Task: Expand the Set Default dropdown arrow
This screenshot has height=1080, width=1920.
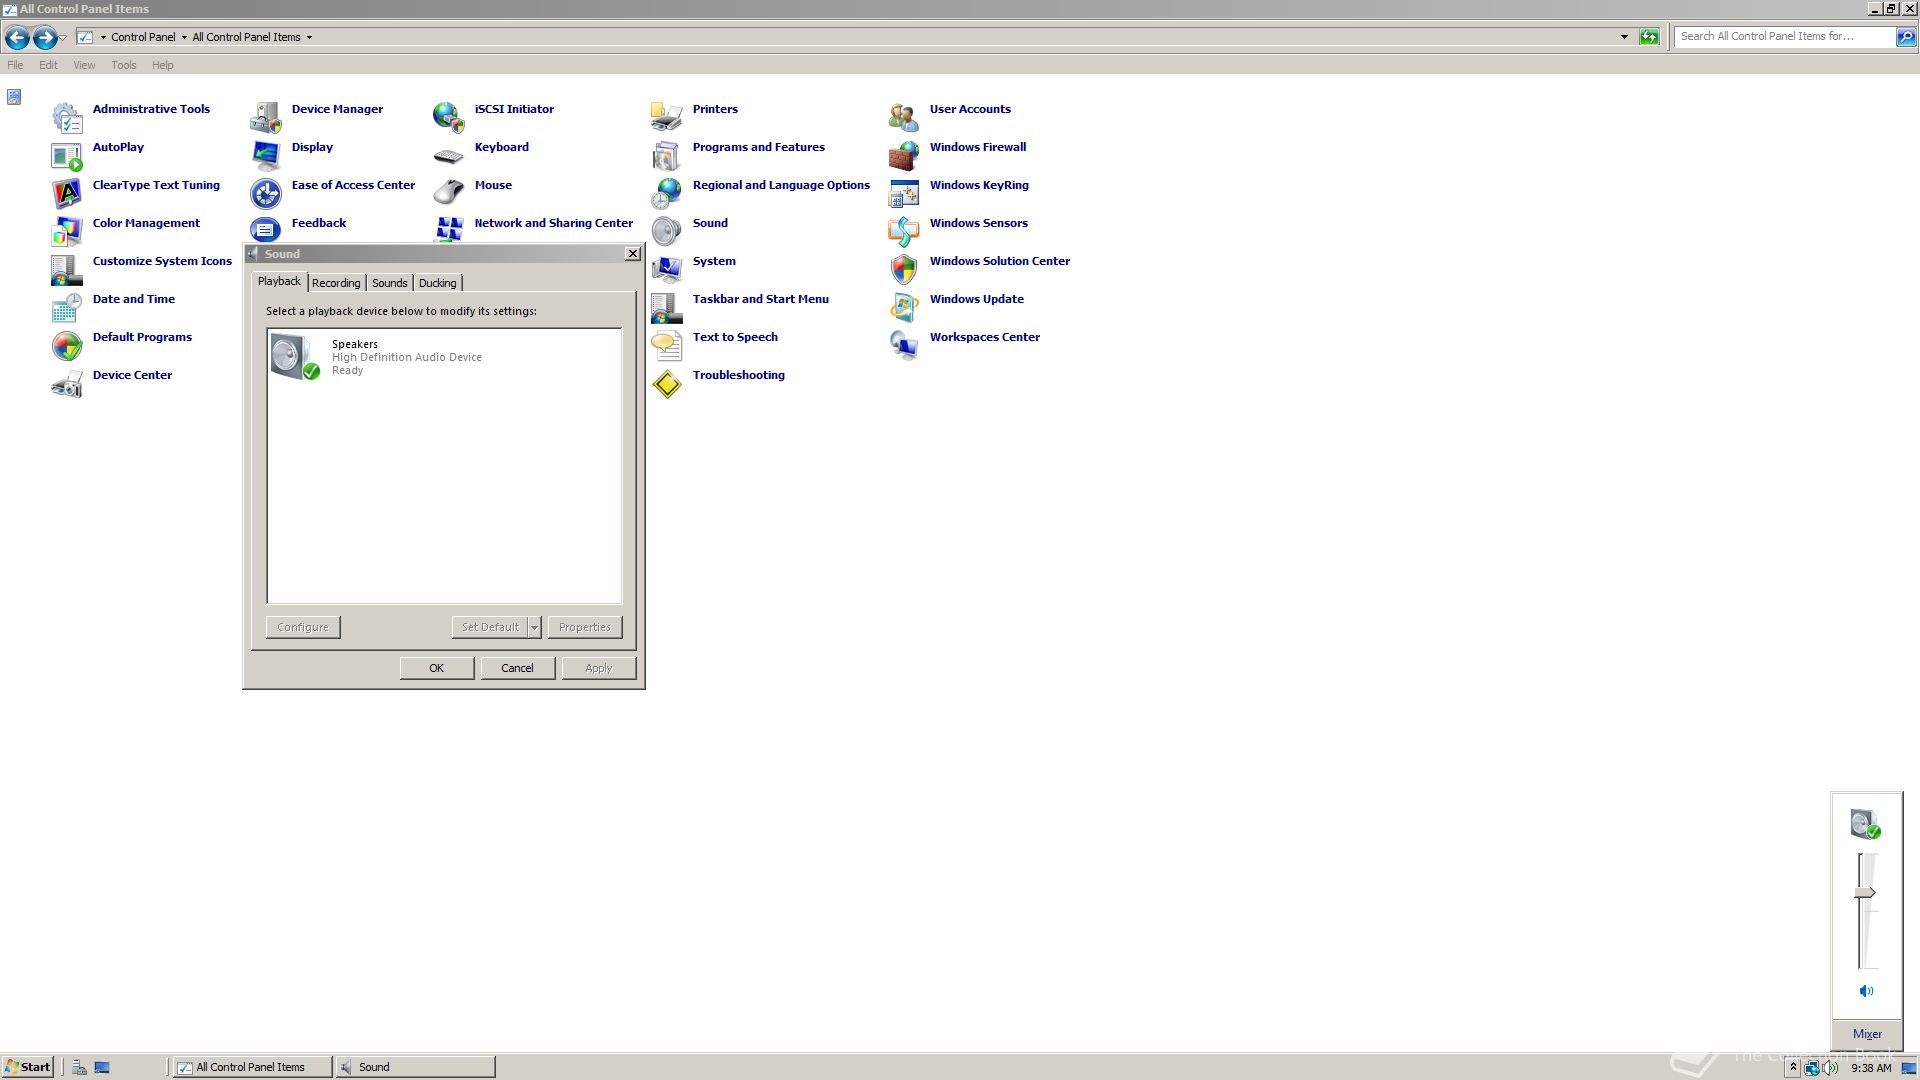Action: coord(535,627)
